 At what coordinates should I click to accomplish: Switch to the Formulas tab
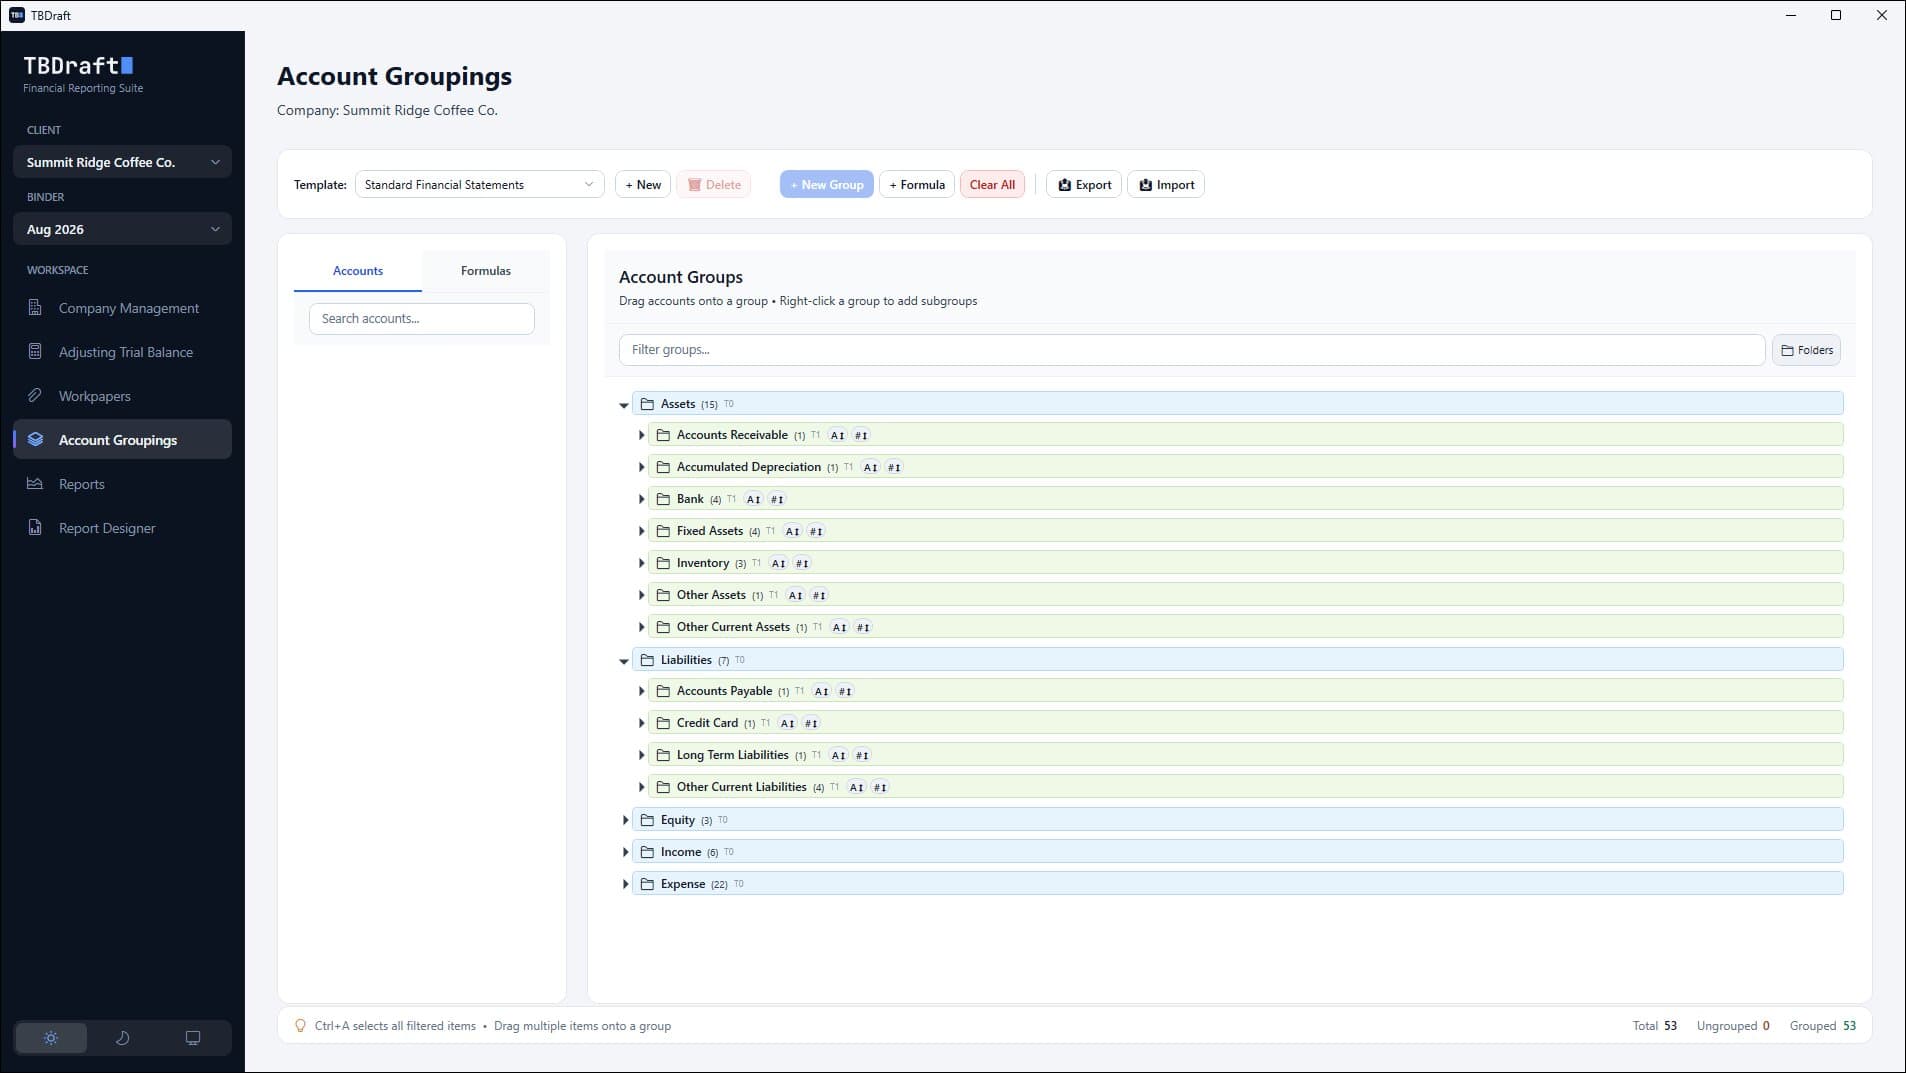click(x=486, y=271)
